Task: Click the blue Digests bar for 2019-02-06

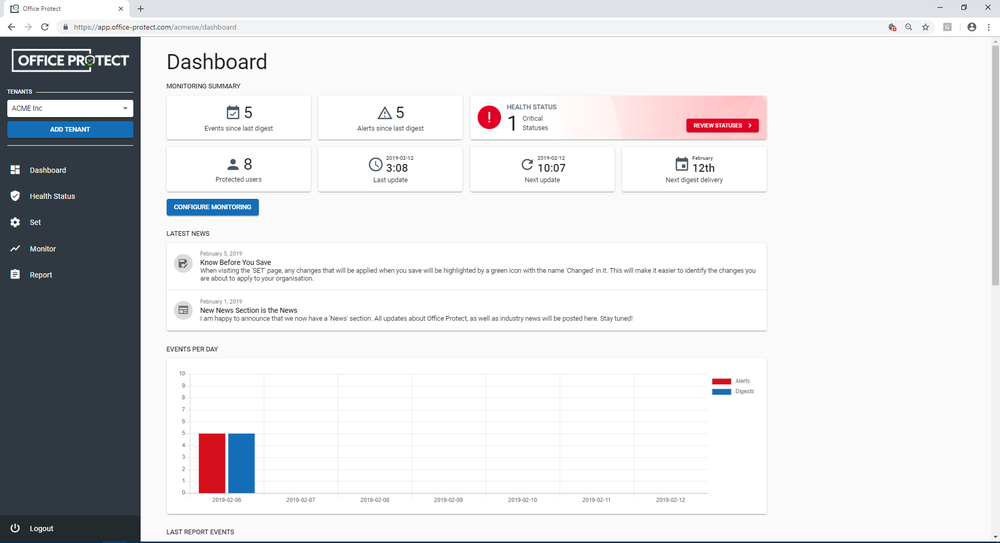Action: point(241,463)
